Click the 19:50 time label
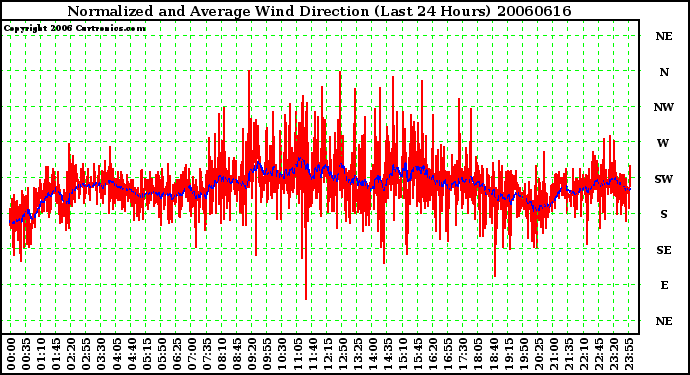The width and height of the screenshot is (690, 375). click(x=524, y=354)
